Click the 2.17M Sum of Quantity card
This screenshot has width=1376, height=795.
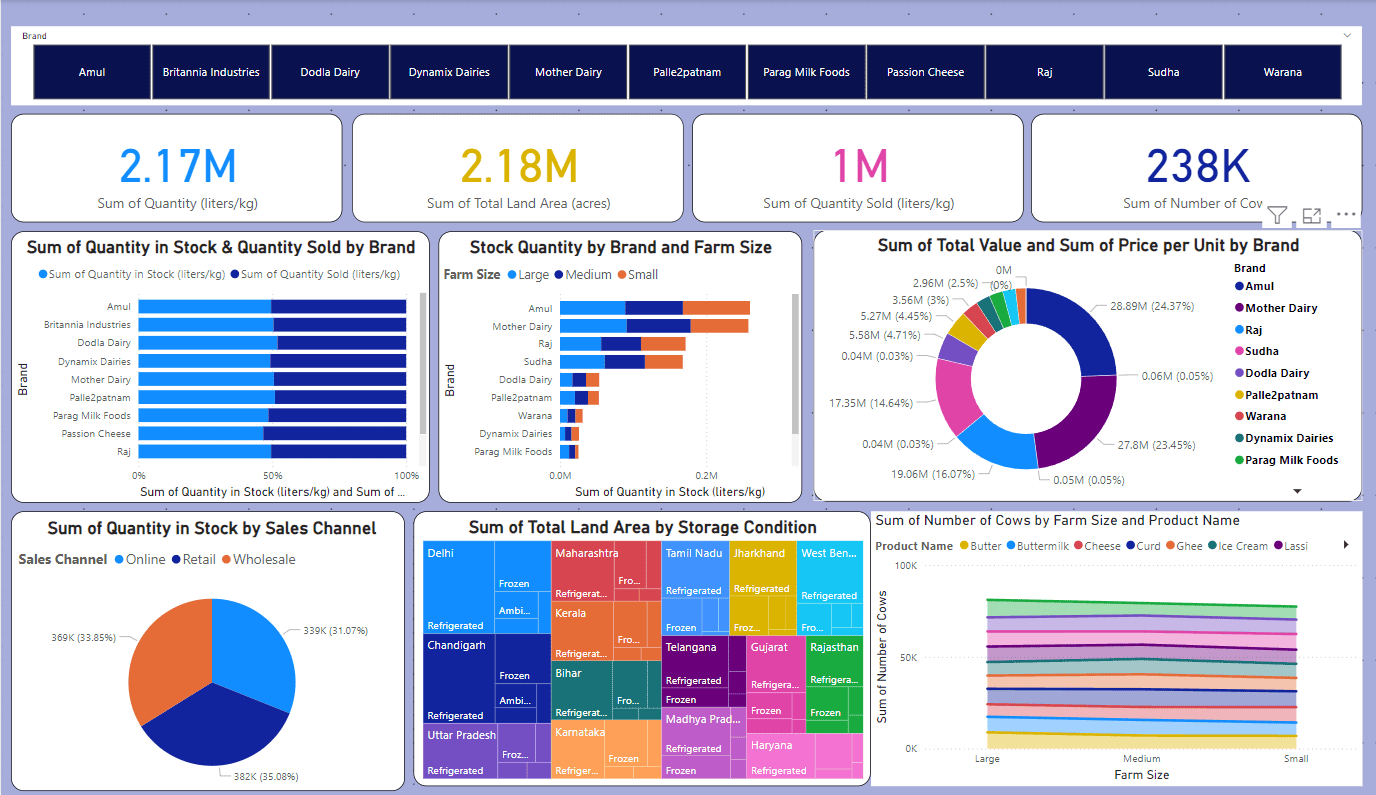pos(177,168)
